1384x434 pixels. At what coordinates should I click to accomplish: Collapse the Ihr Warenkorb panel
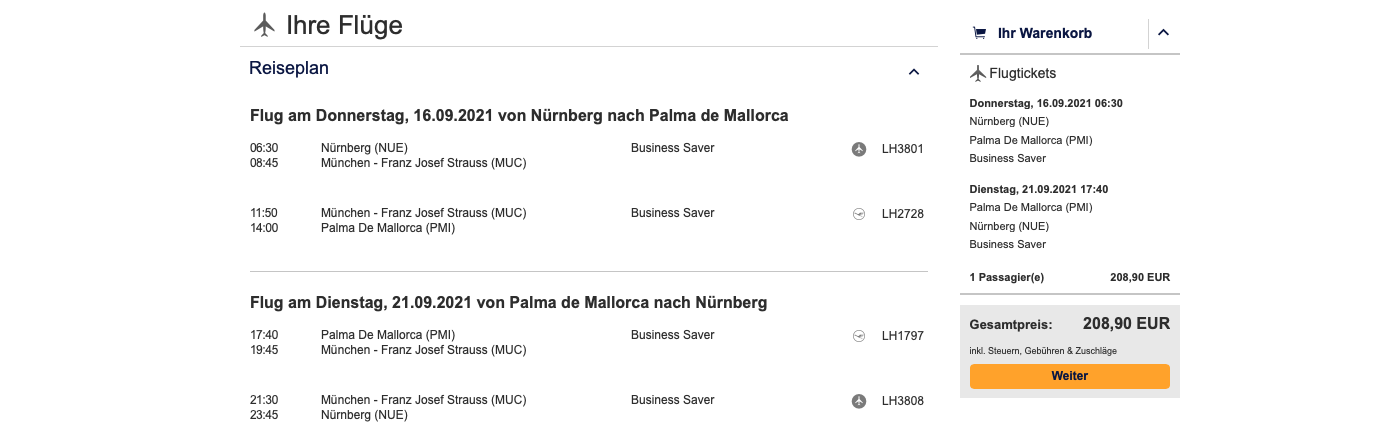(1163, 33)
